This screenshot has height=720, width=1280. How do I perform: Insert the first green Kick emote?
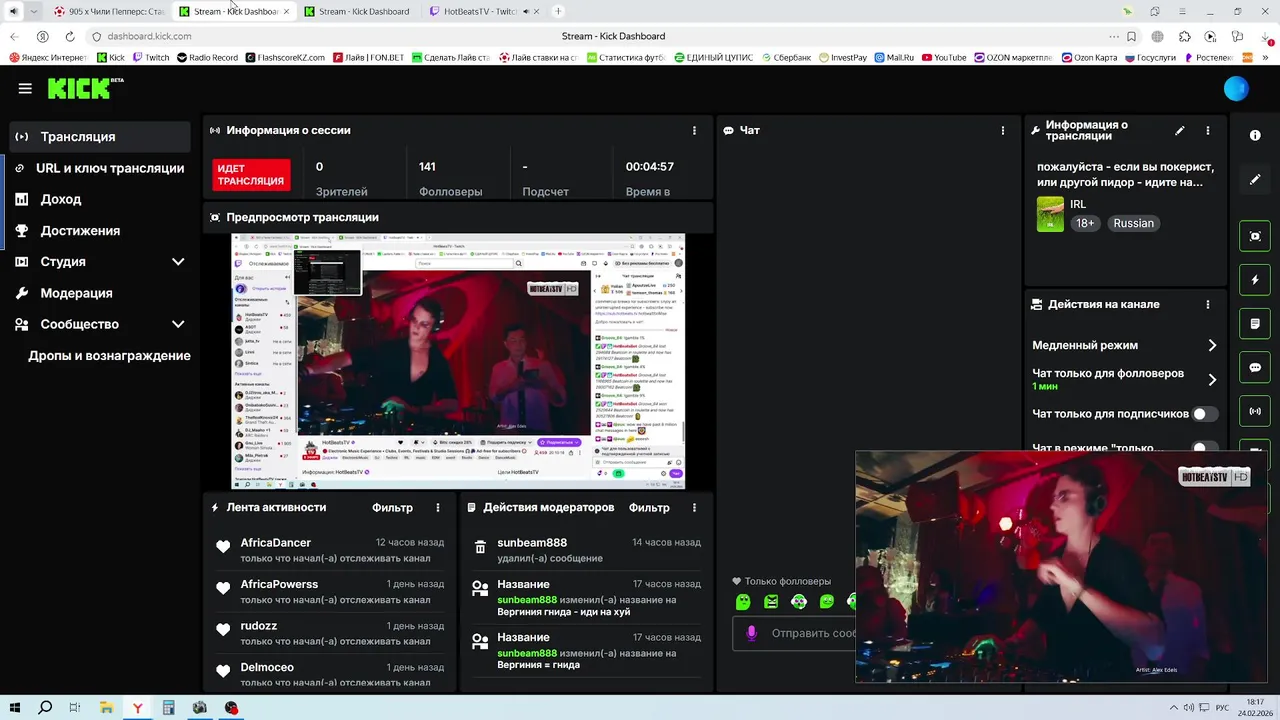click(x=743, y=601)
